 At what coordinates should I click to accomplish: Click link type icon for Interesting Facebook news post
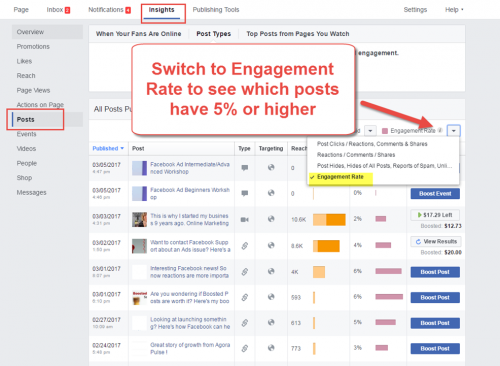coord(245,272)
